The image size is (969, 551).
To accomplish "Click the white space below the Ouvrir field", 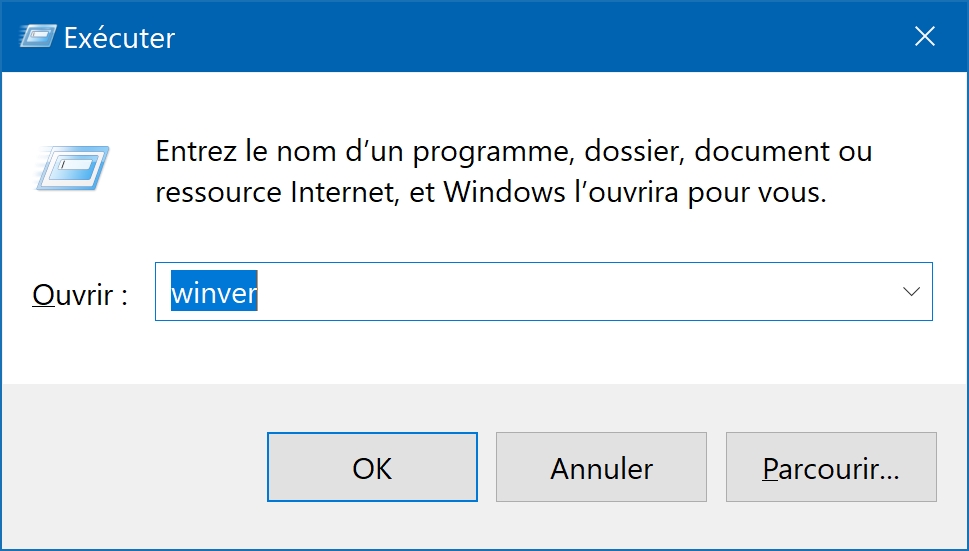I will pos(484,352).
